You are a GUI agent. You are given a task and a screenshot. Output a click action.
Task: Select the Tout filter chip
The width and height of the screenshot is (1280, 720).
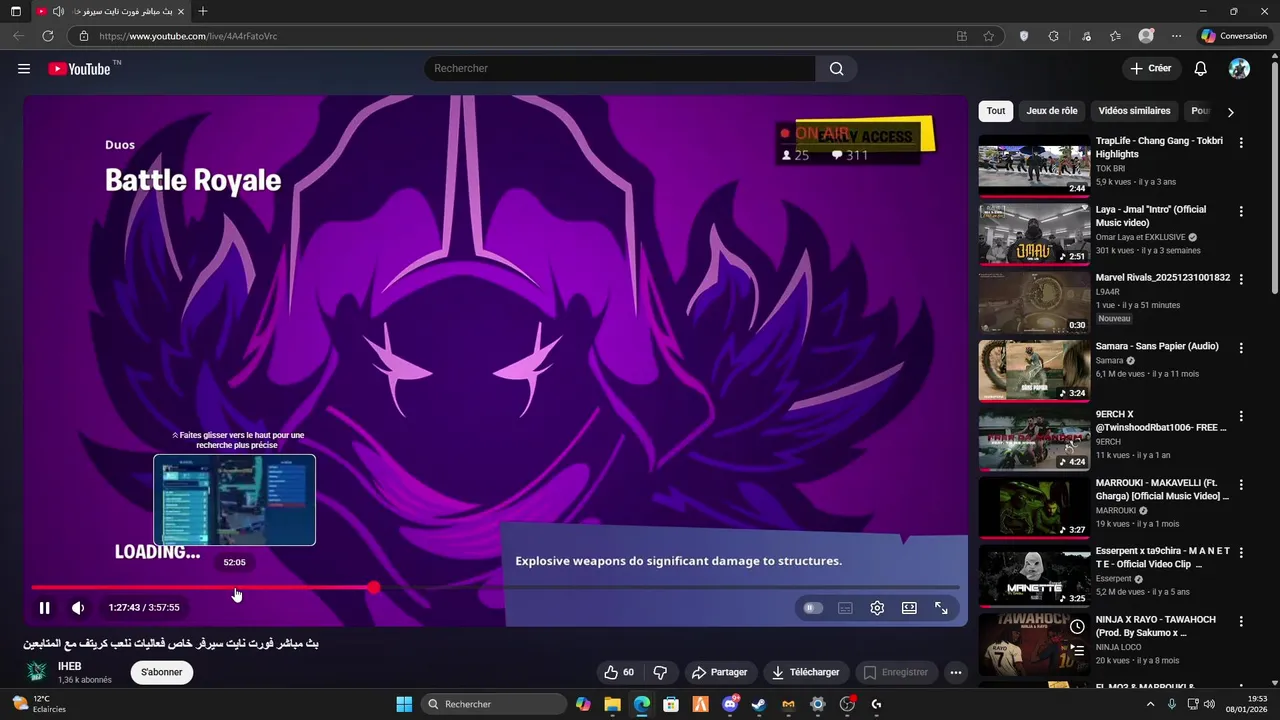(996, 111)
